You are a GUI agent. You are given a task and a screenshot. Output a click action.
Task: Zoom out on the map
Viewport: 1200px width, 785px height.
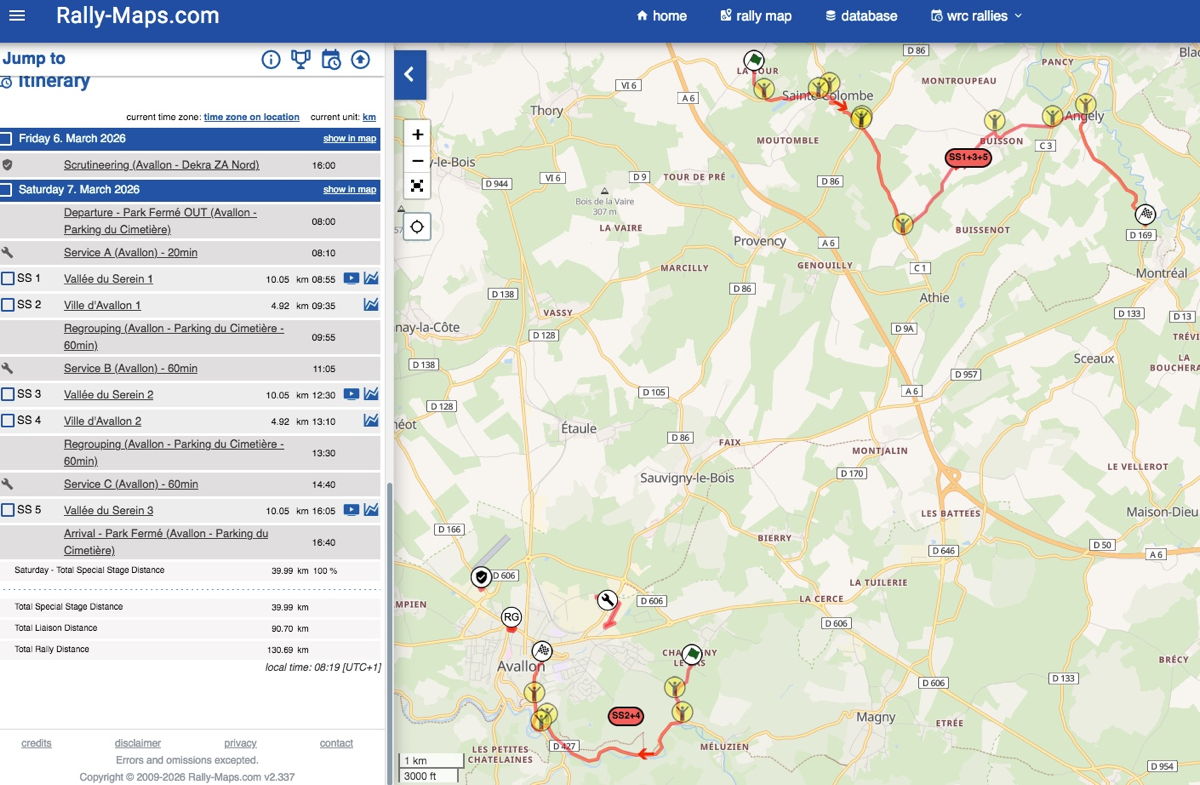417,160
